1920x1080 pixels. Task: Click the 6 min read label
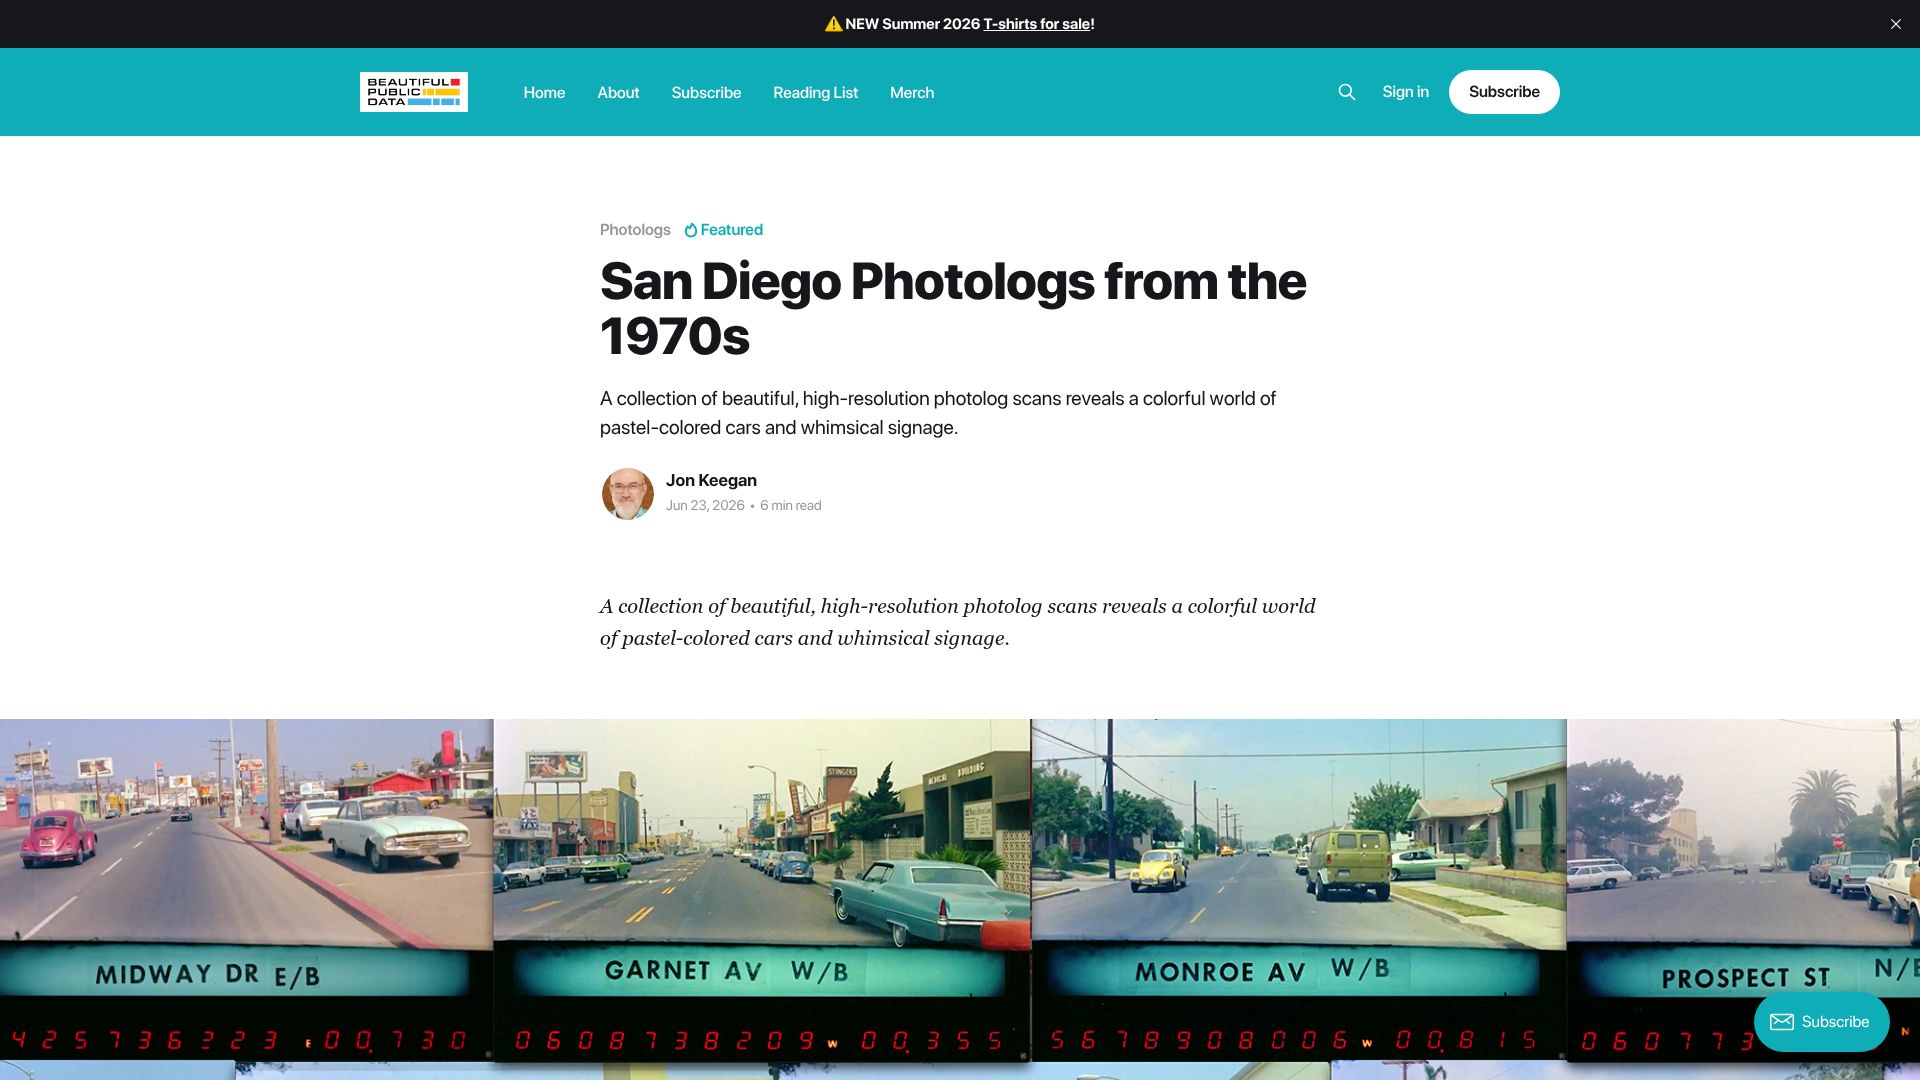coord(790,506)
